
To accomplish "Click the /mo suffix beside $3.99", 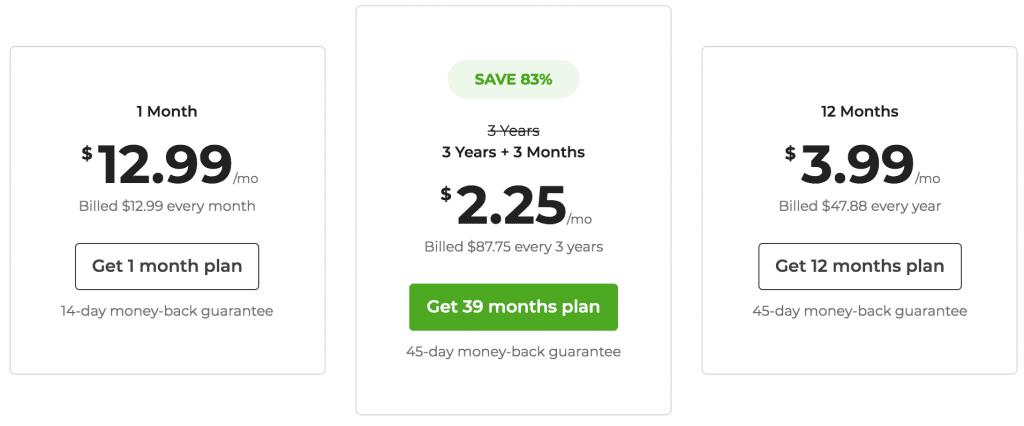I will [x=927, y=179].
